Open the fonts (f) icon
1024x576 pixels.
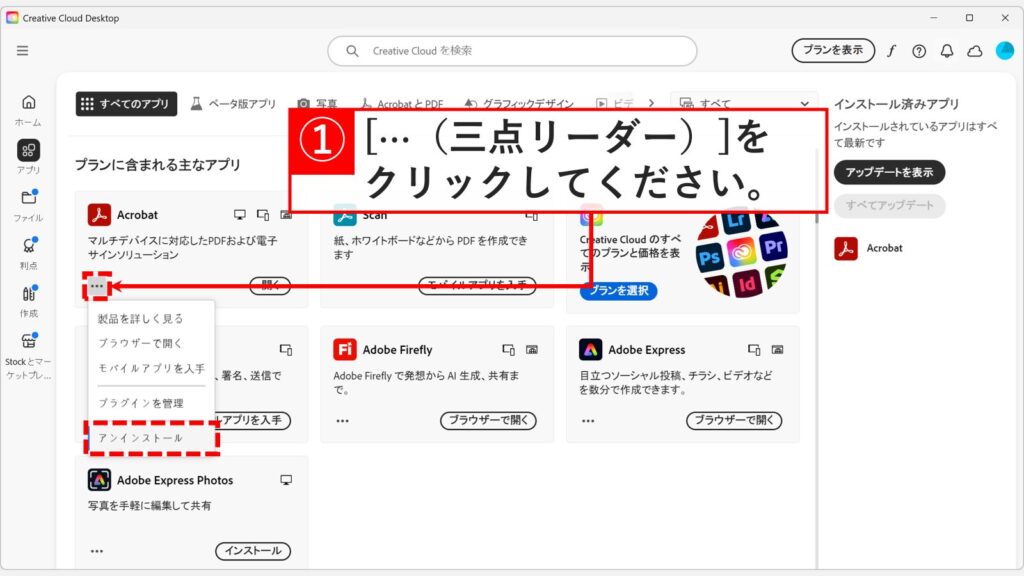(x=891, y=50)
